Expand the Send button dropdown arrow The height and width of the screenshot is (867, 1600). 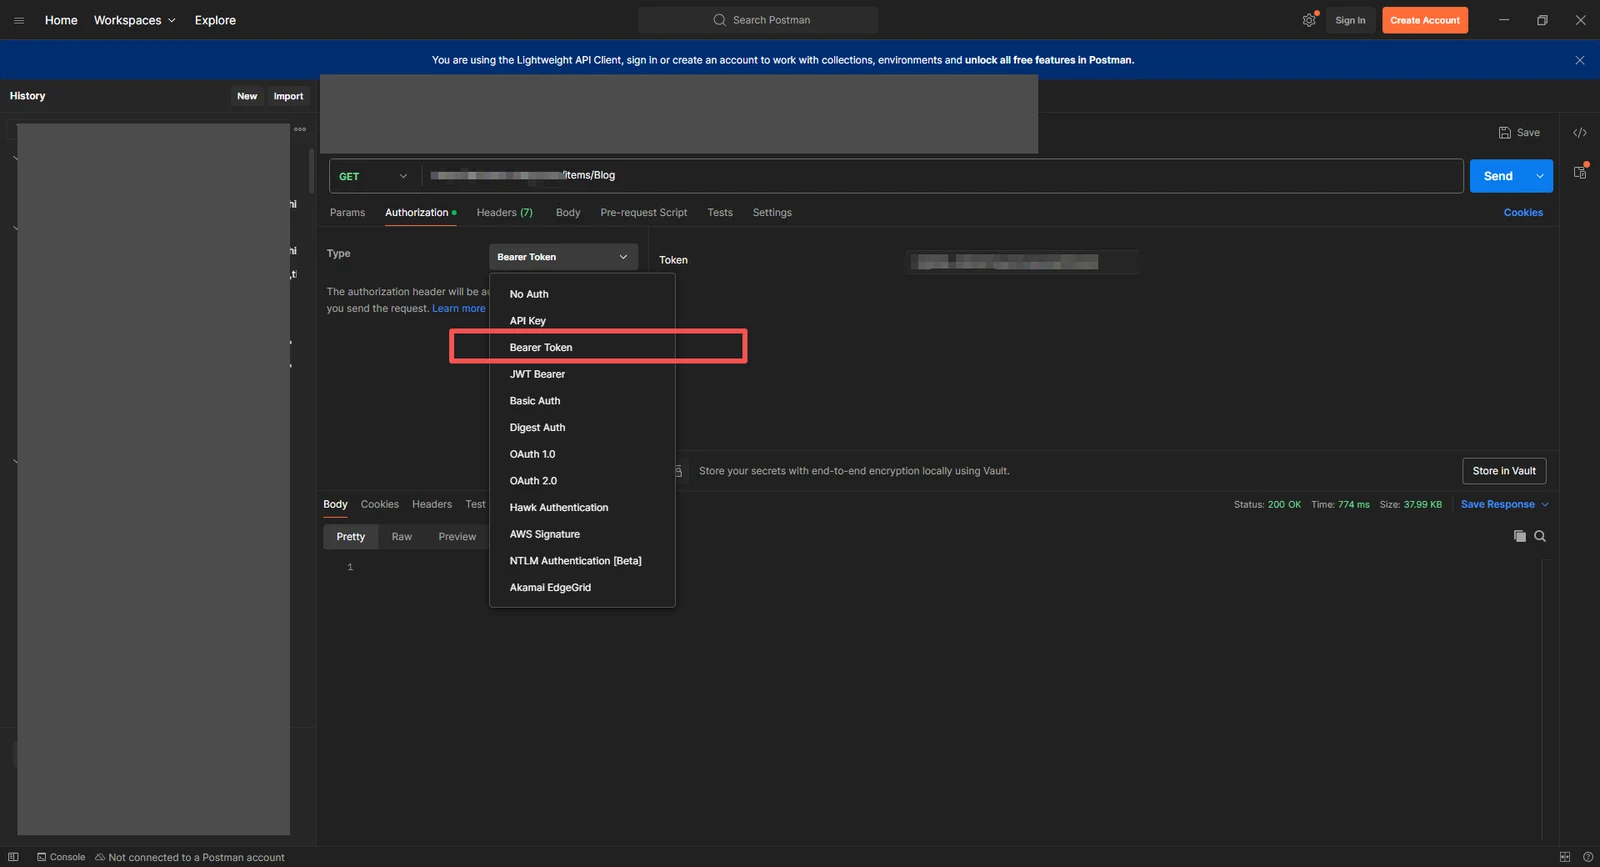tap(1540, 176)
